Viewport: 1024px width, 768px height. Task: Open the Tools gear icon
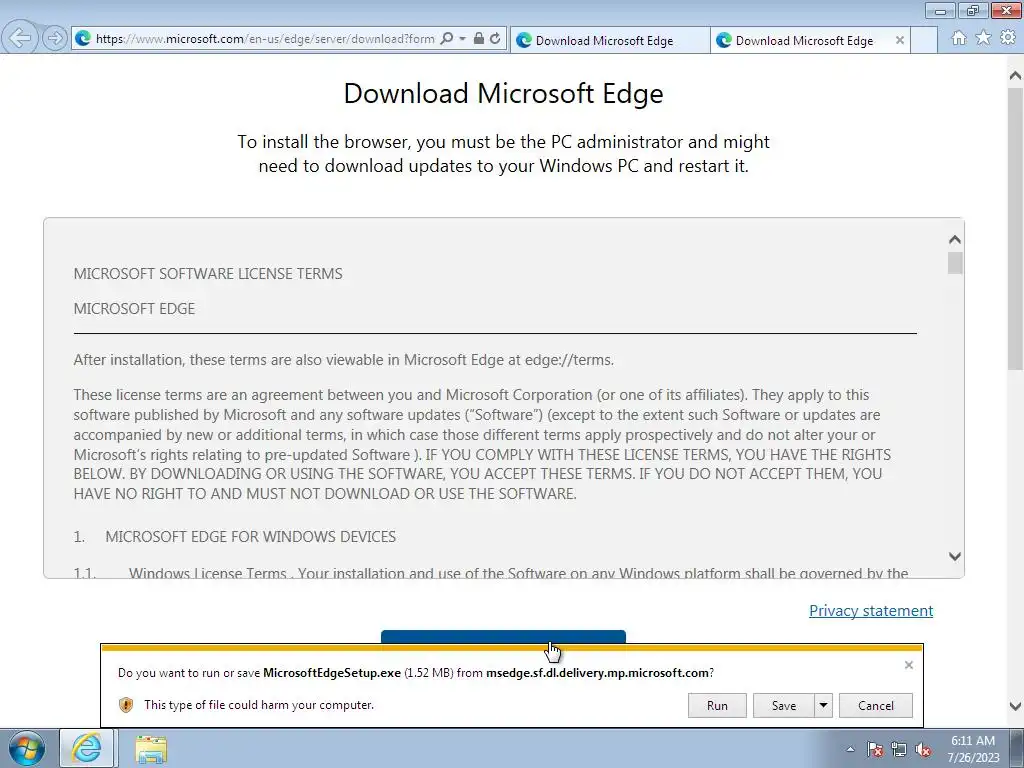pyautogui.click(x=1008, y=38)
